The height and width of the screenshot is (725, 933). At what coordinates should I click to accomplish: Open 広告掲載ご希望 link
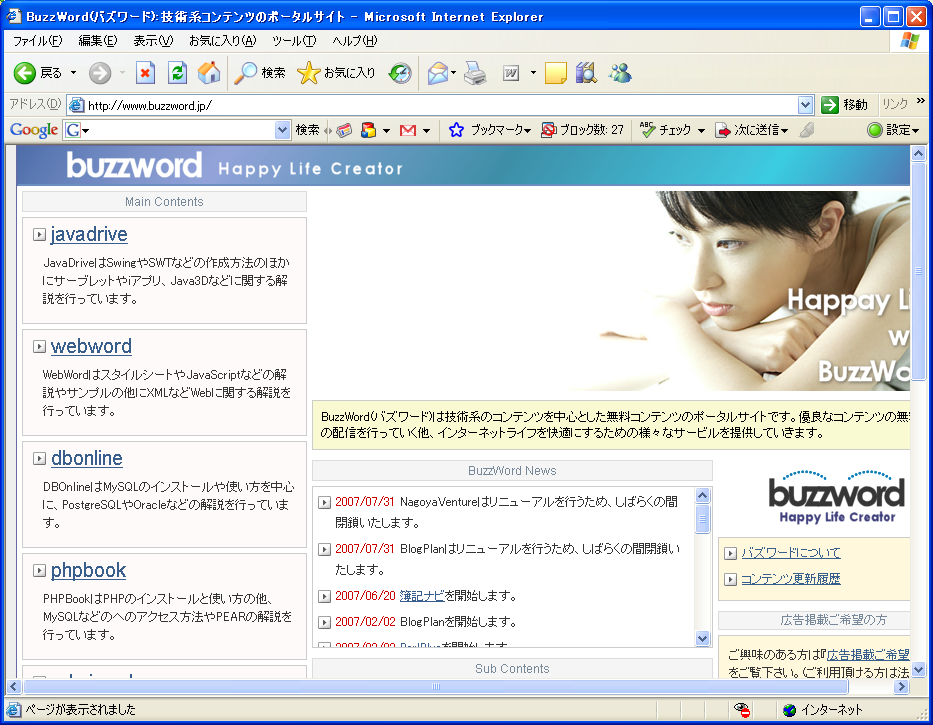click(868, 655)
